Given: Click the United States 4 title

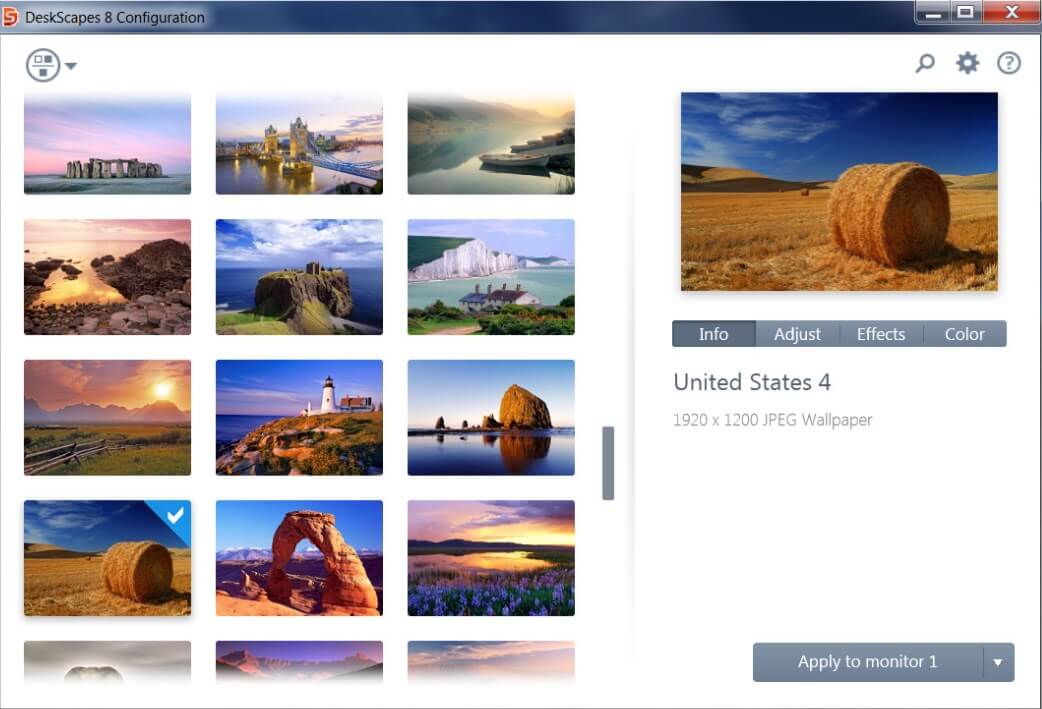Looking at the screenshot, I should [x=752, y=382].
